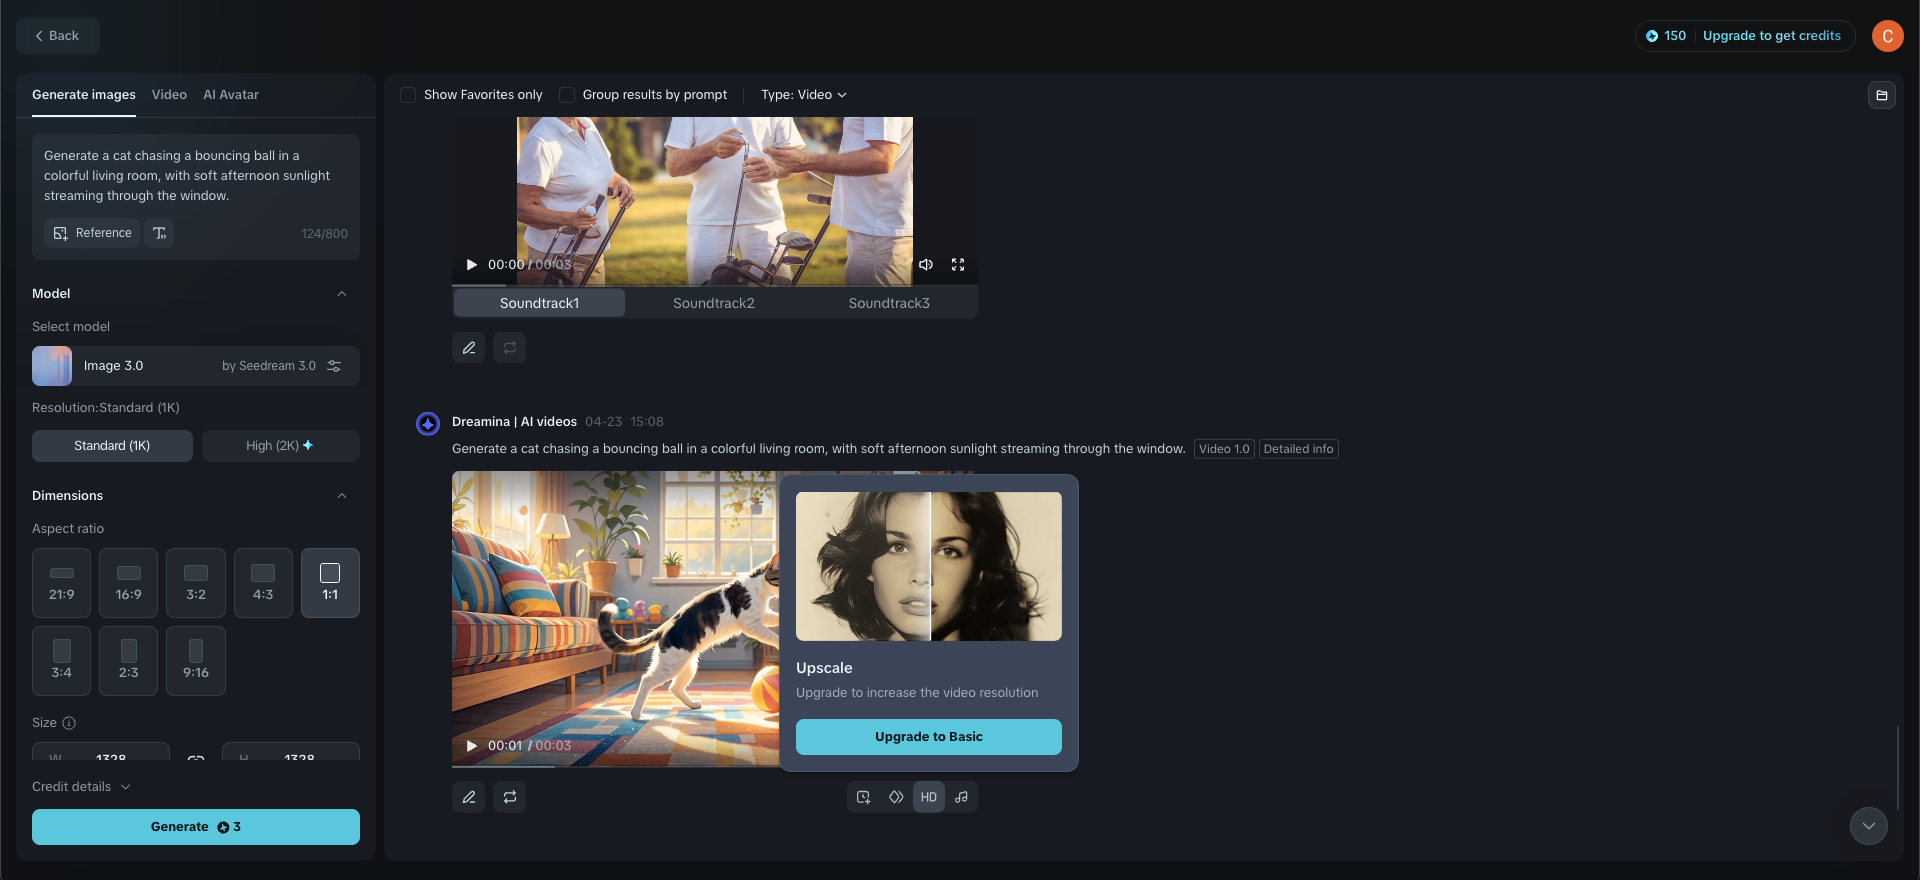1920x880 pixels.
Task: Click the Video 1.0 tag
Action: click(1224, 449)
